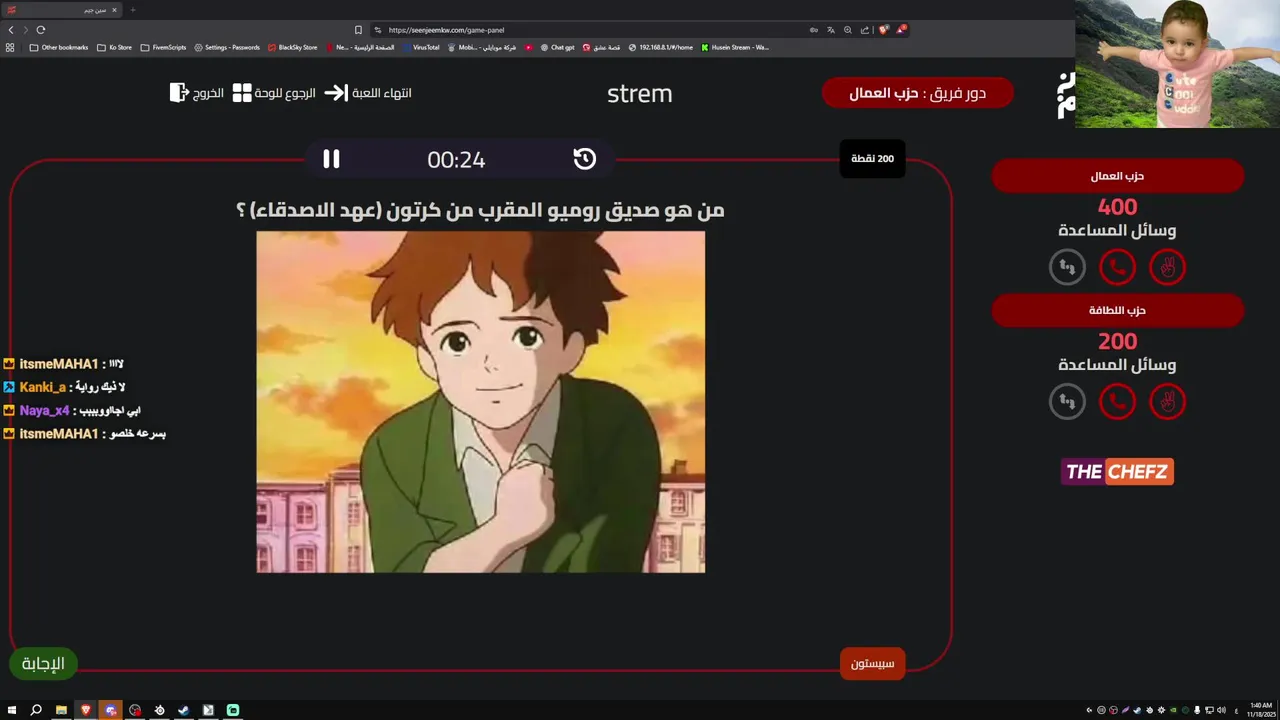The height and width of the screenshot is (720, 1280).
Task: Use the two-fingers hand lifeline for حزب العمال
Action: pyautogui.click(x=1167, y=267)
